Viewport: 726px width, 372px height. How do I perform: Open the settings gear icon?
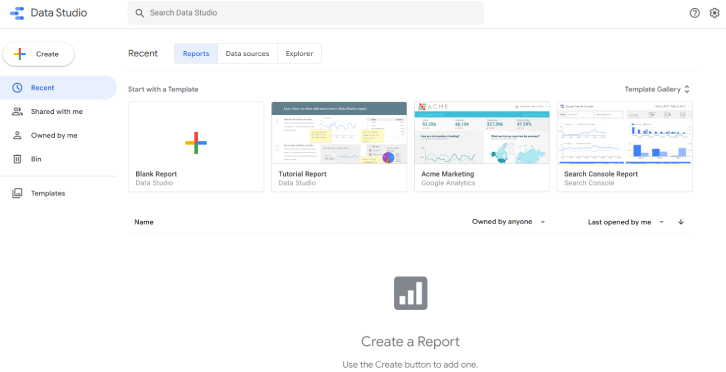(x=714, y=13)
